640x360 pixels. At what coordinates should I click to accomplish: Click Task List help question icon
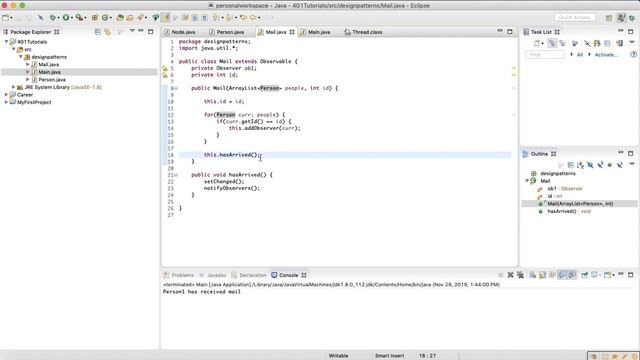pos(633,54)
